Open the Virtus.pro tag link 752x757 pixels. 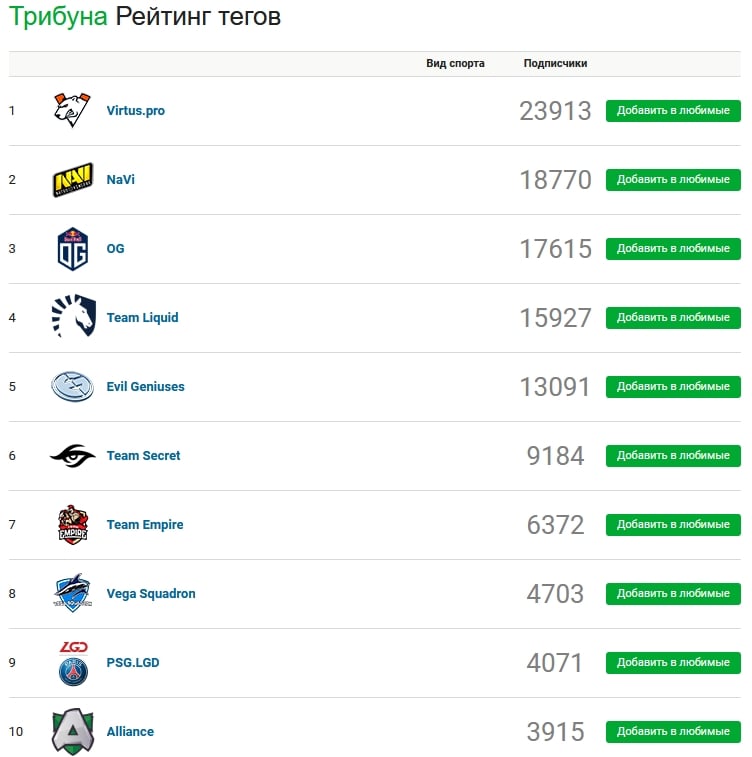[x=135, y=111]
